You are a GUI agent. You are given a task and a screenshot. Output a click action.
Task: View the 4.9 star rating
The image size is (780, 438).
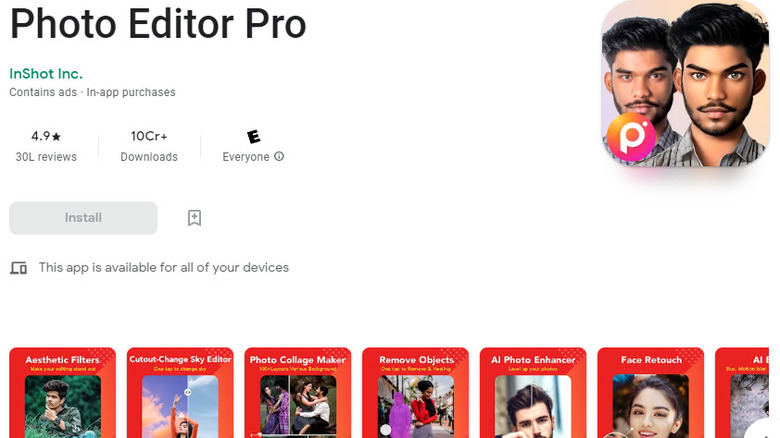(x=46, y=136)
